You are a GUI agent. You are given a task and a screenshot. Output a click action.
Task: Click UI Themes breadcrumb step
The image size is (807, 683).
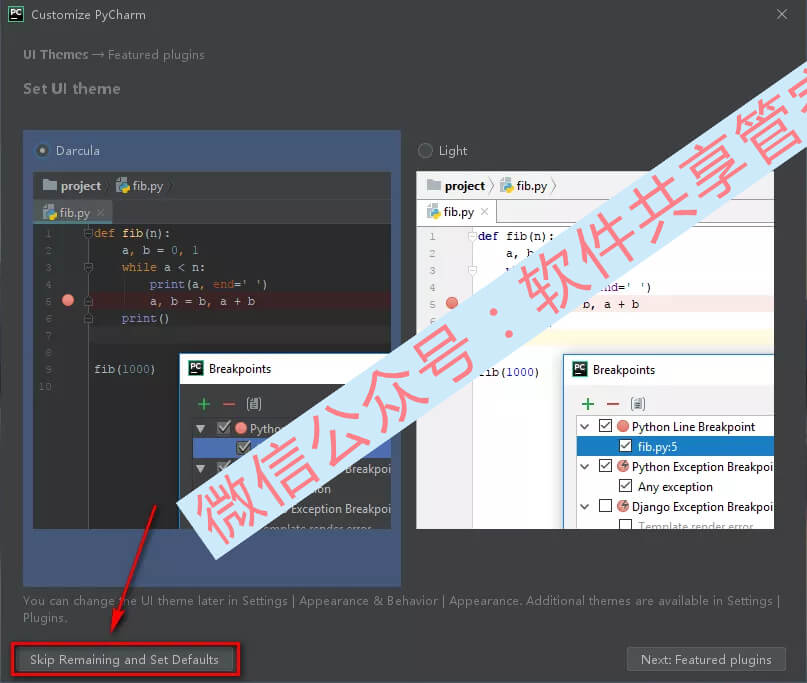click(56, 55)
